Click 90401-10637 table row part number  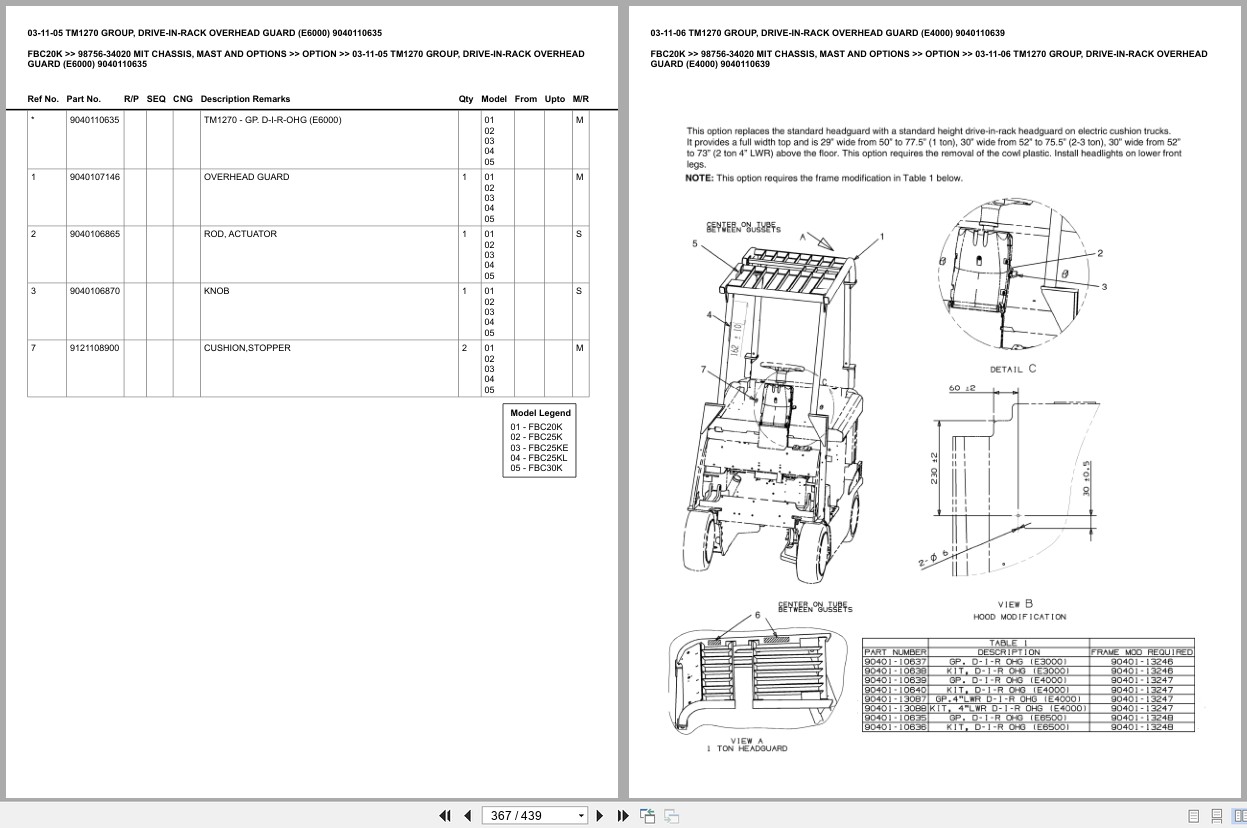point(895,661)
